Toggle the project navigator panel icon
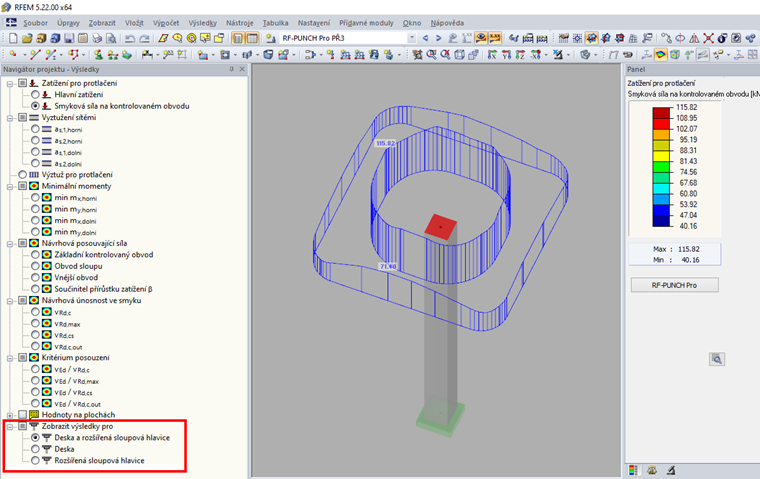The height and width of the screenshot is (479, 760). 238,38
